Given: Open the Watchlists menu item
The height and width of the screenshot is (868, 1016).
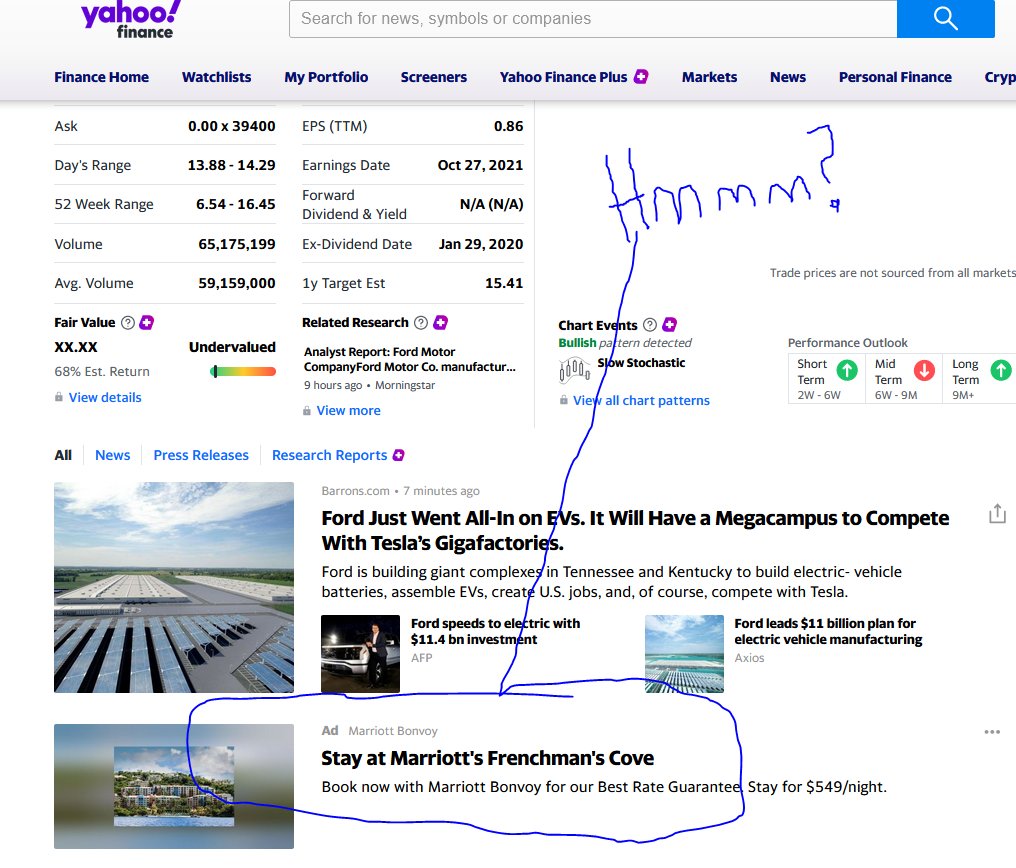Looking at the screenshot, I should [216, 77].
